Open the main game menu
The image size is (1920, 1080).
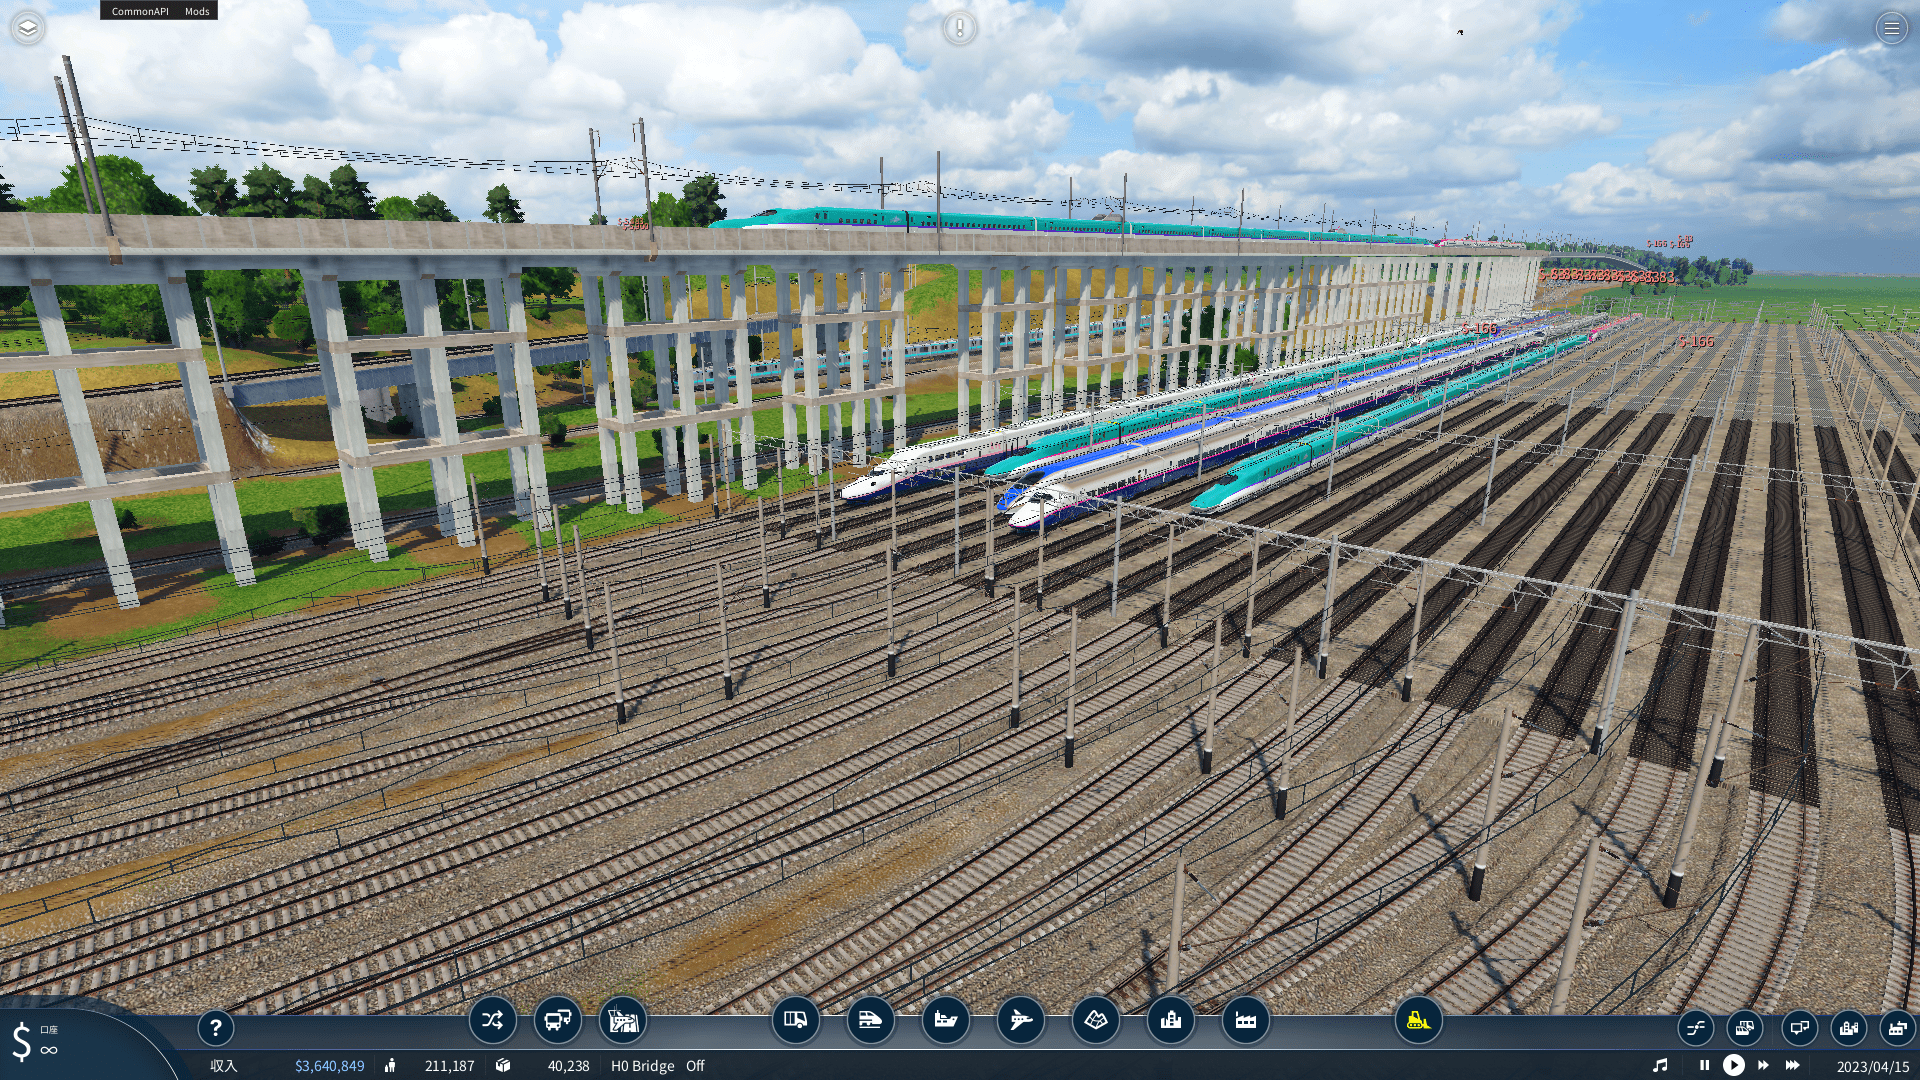[x=1891, y=28]
